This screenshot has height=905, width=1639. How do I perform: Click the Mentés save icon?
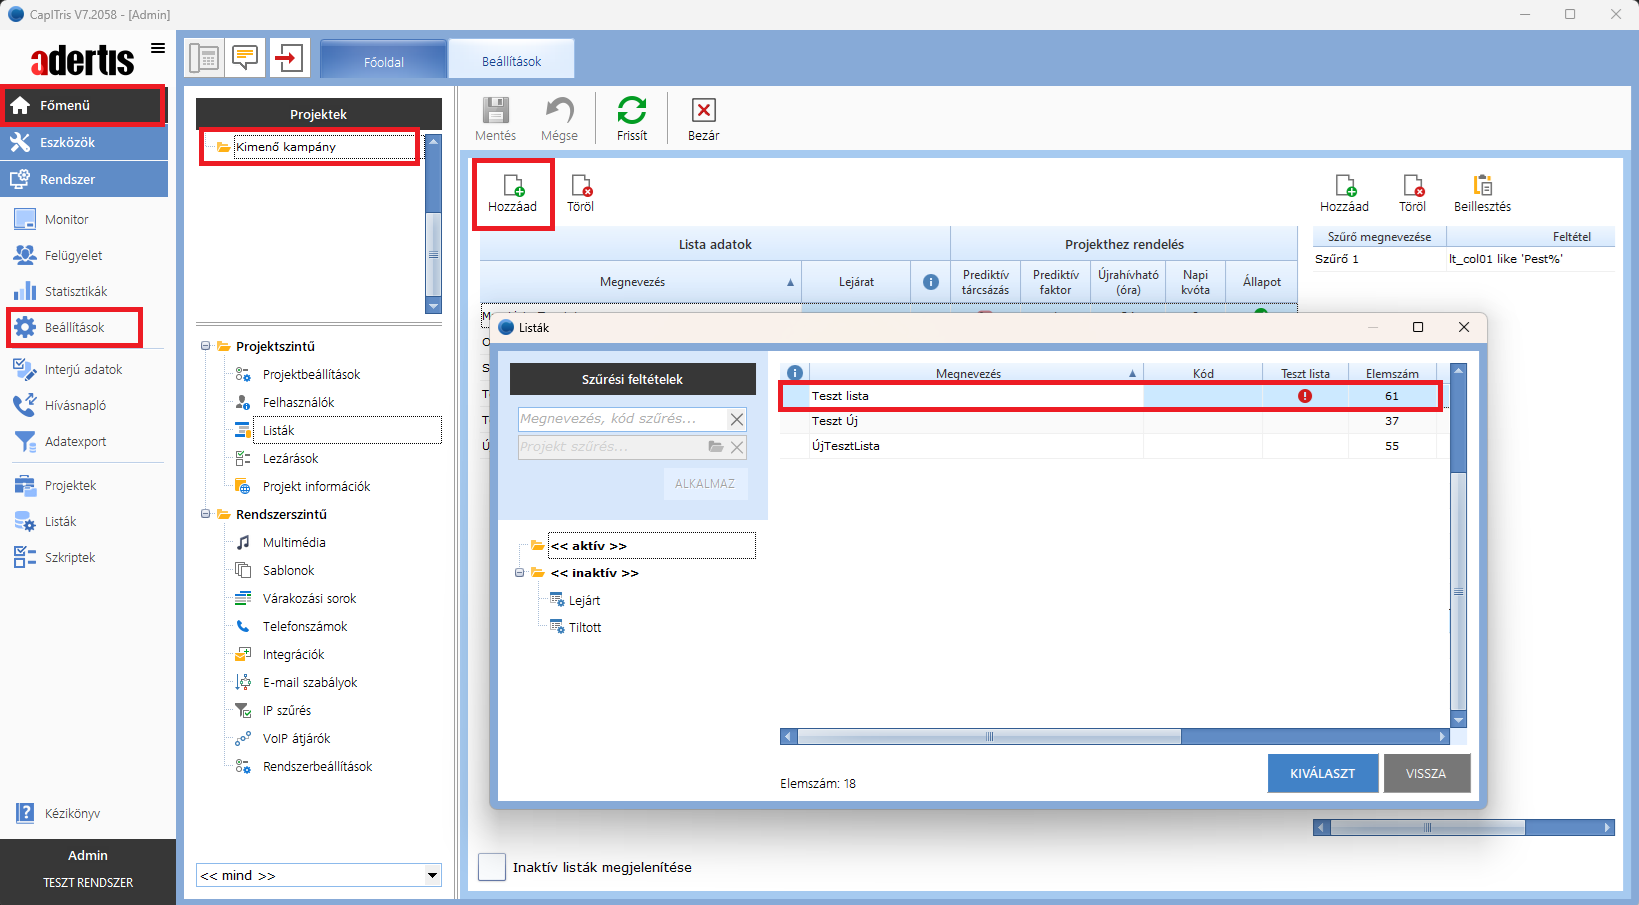(495, 111)
